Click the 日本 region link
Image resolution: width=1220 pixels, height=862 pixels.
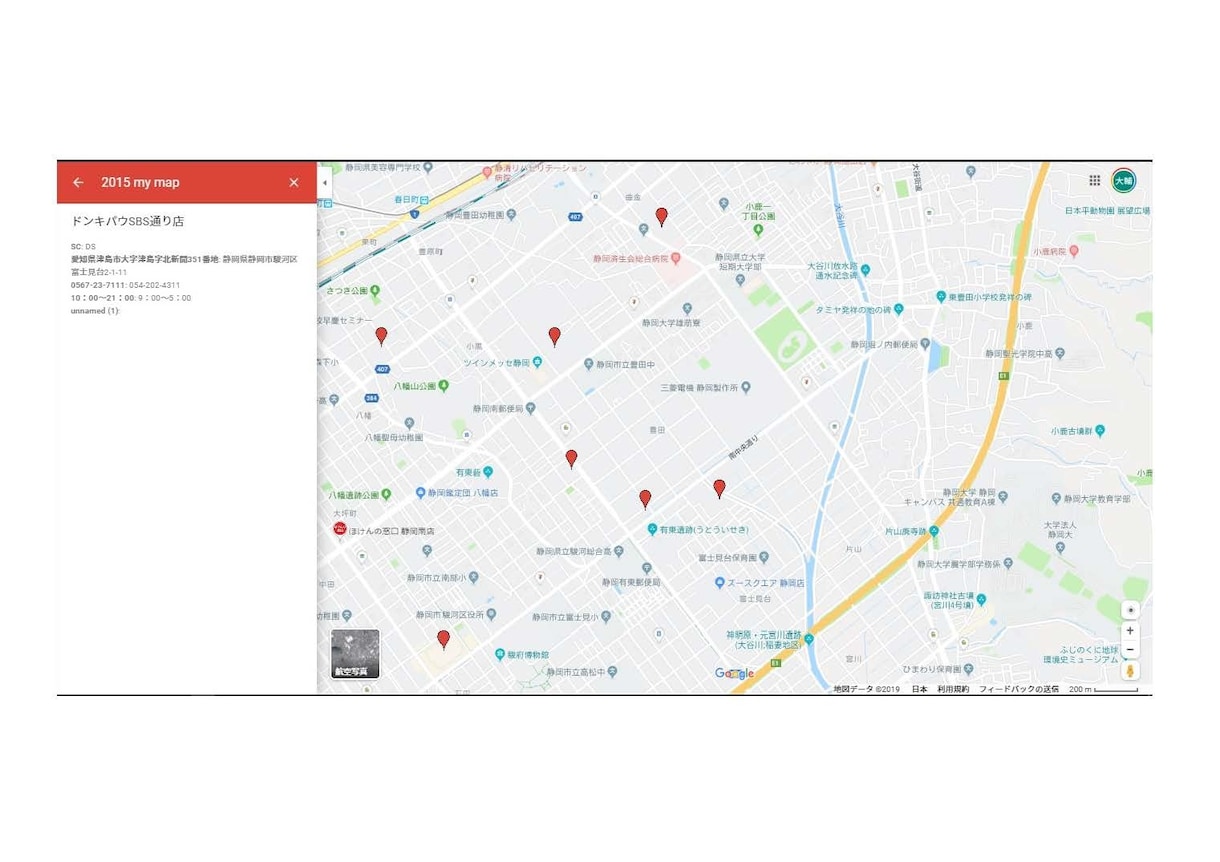919,689
